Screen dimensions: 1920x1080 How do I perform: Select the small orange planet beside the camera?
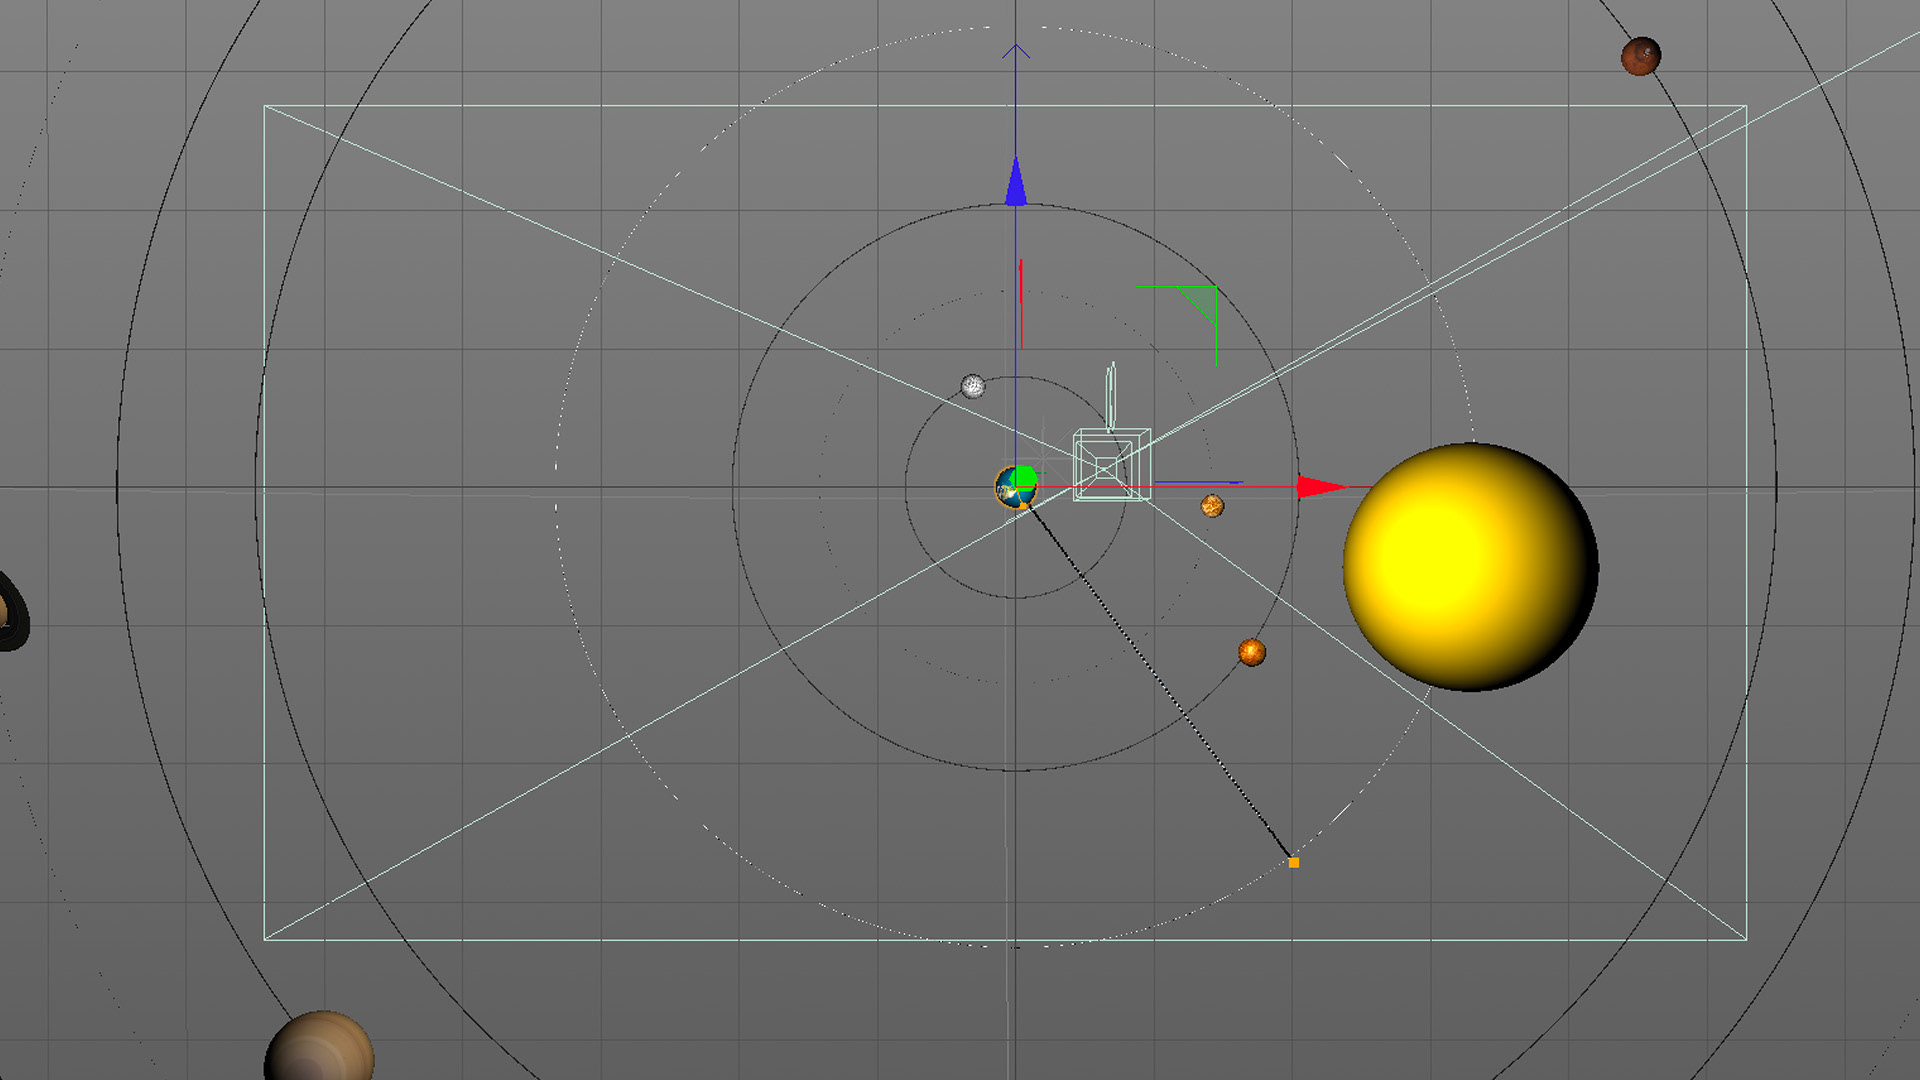pyautogui.click(x=1212, y=506)
